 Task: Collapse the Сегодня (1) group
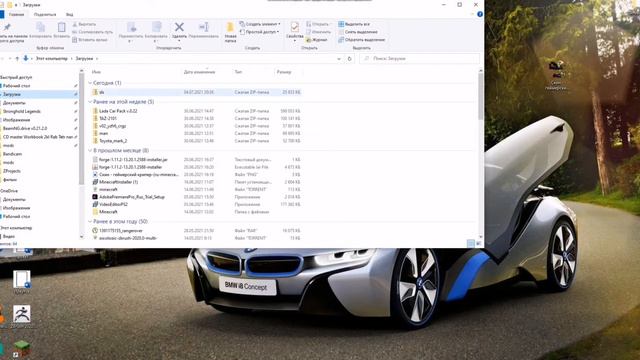point(90,83)
